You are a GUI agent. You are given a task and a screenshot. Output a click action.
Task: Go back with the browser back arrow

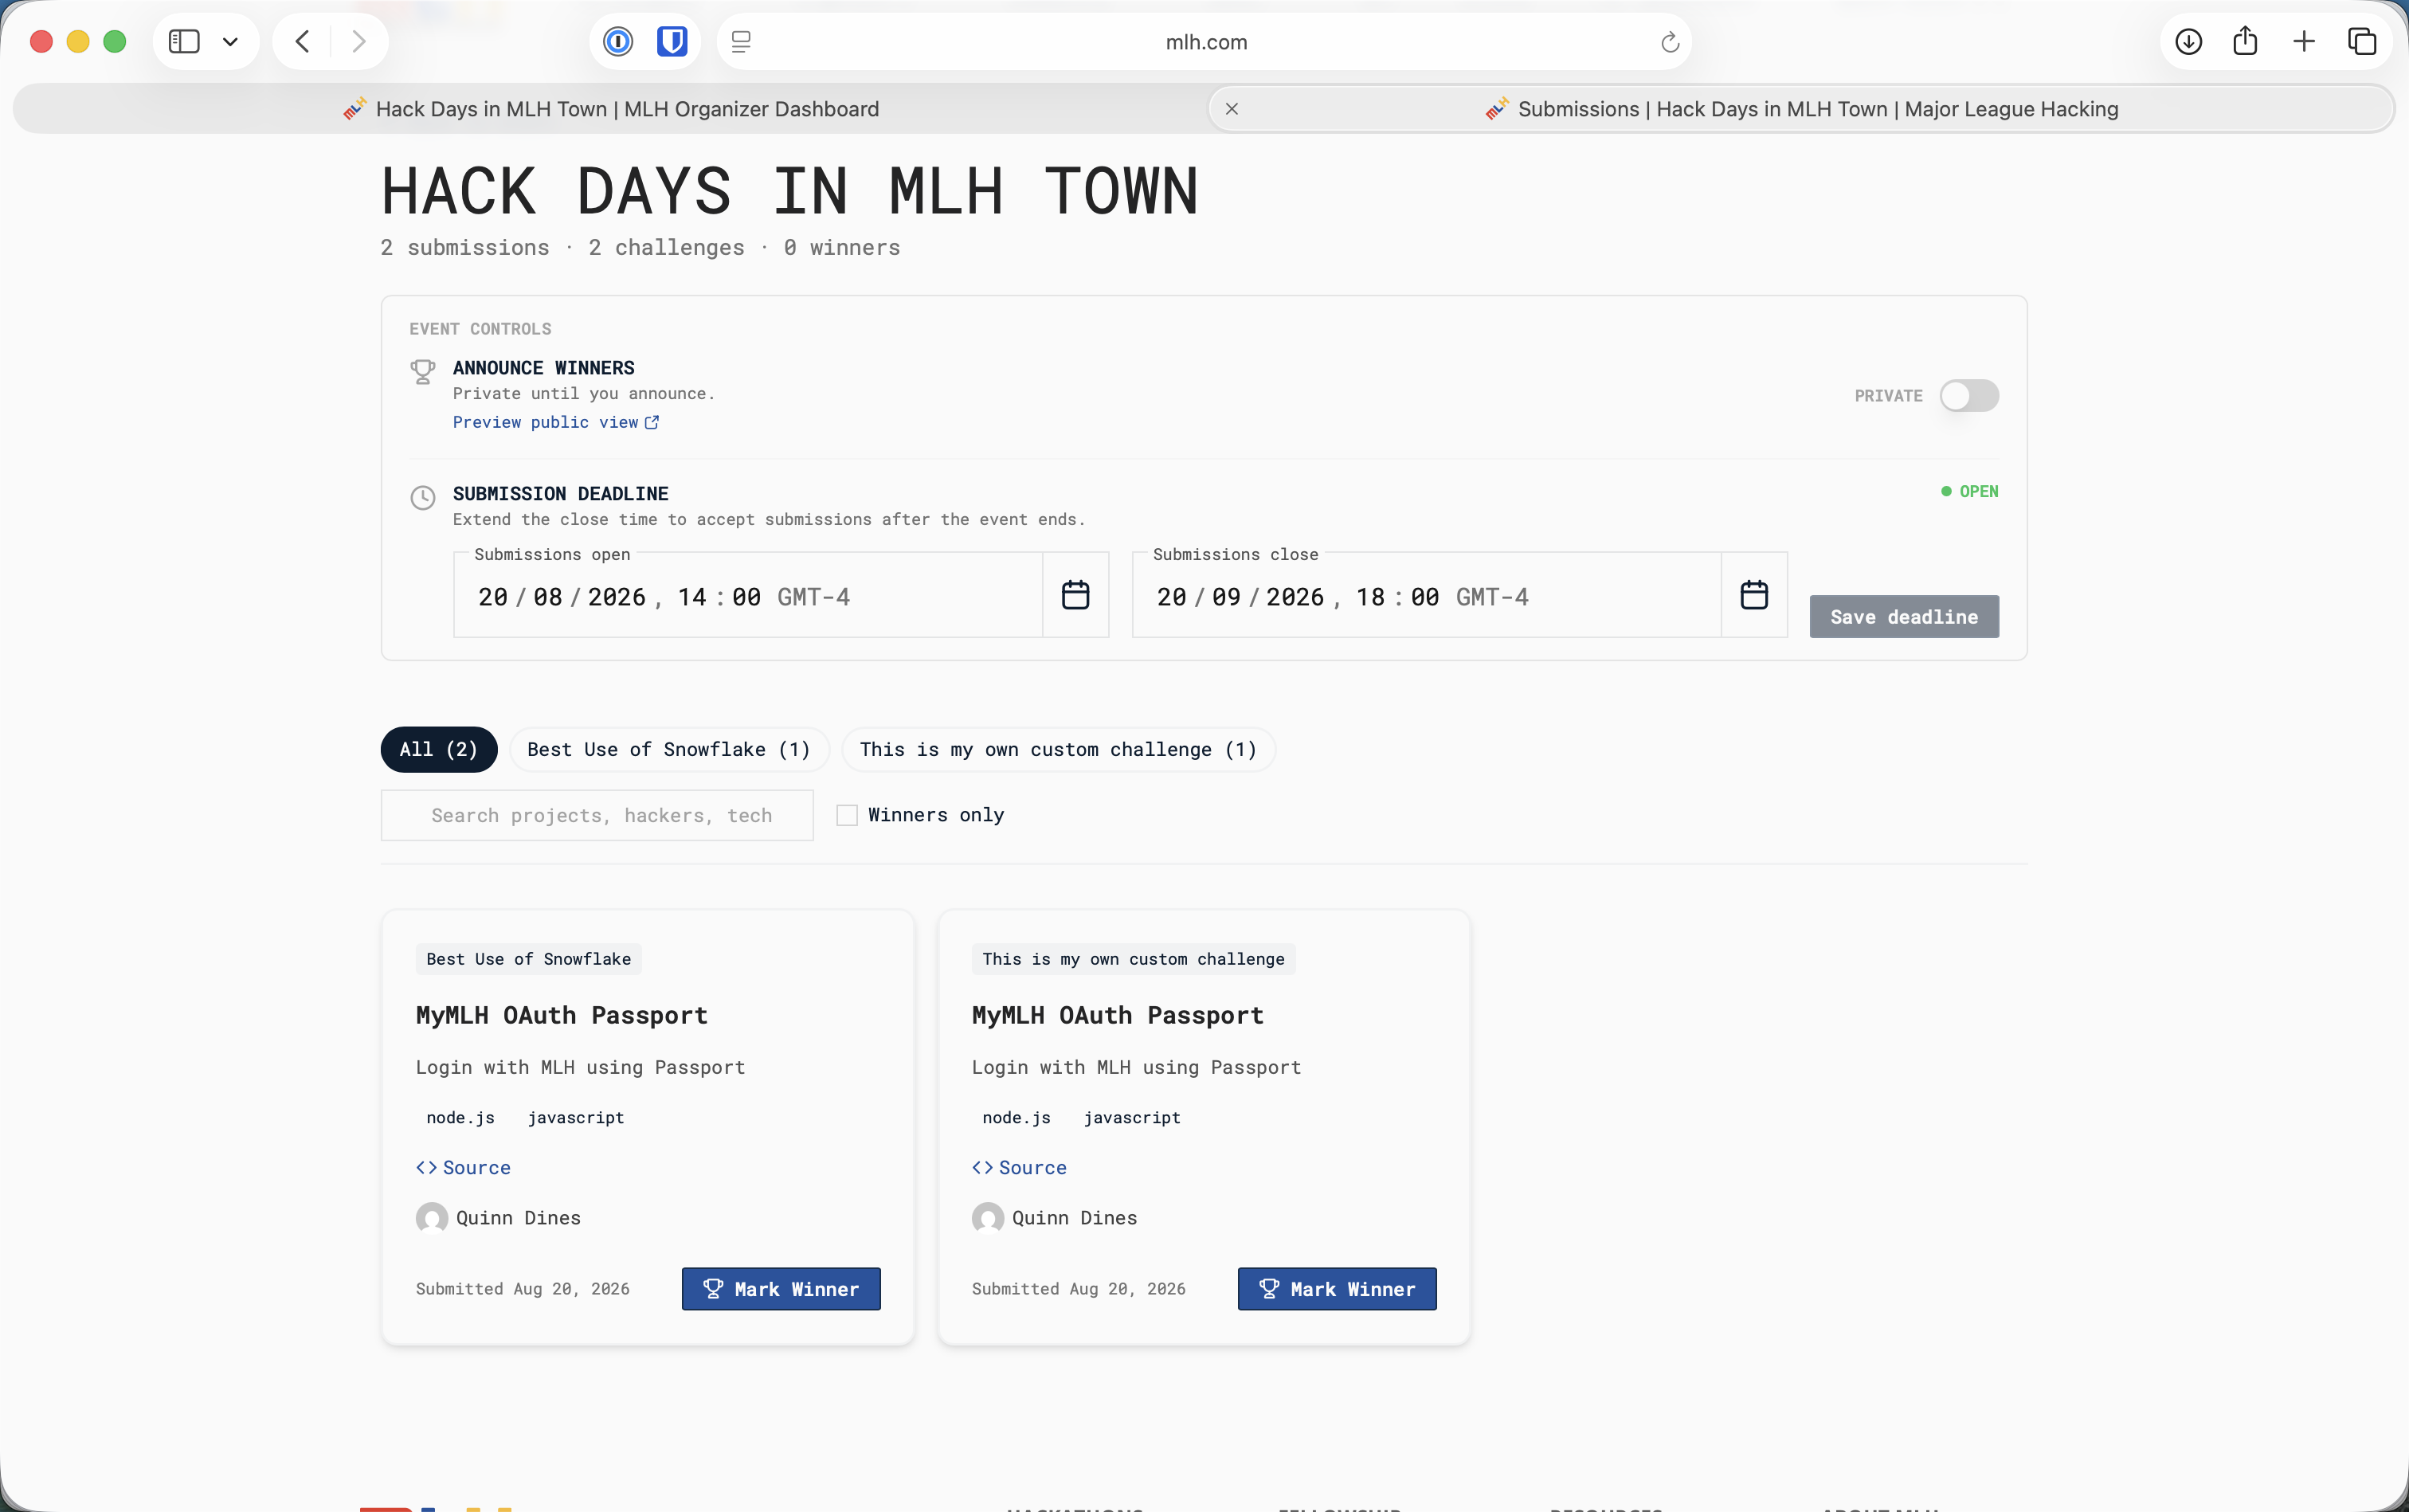pyautogui.click(x=303, y=42)
